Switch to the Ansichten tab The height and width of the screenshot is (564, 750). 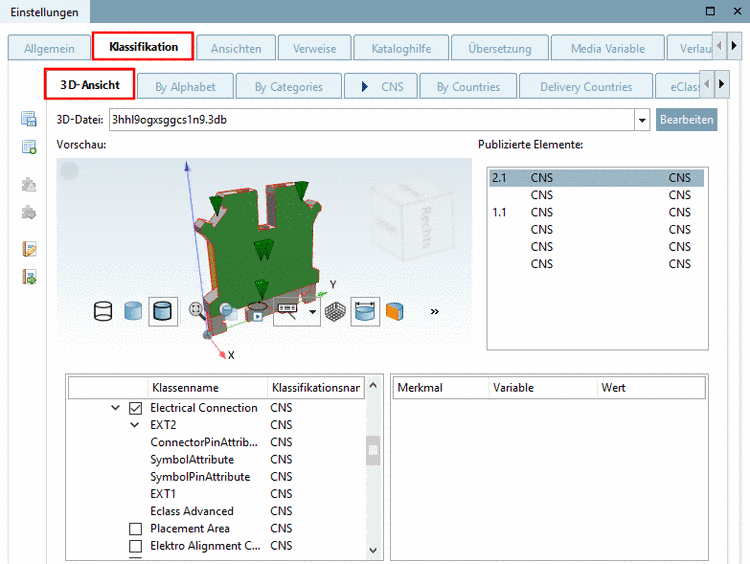click(236, 48)
